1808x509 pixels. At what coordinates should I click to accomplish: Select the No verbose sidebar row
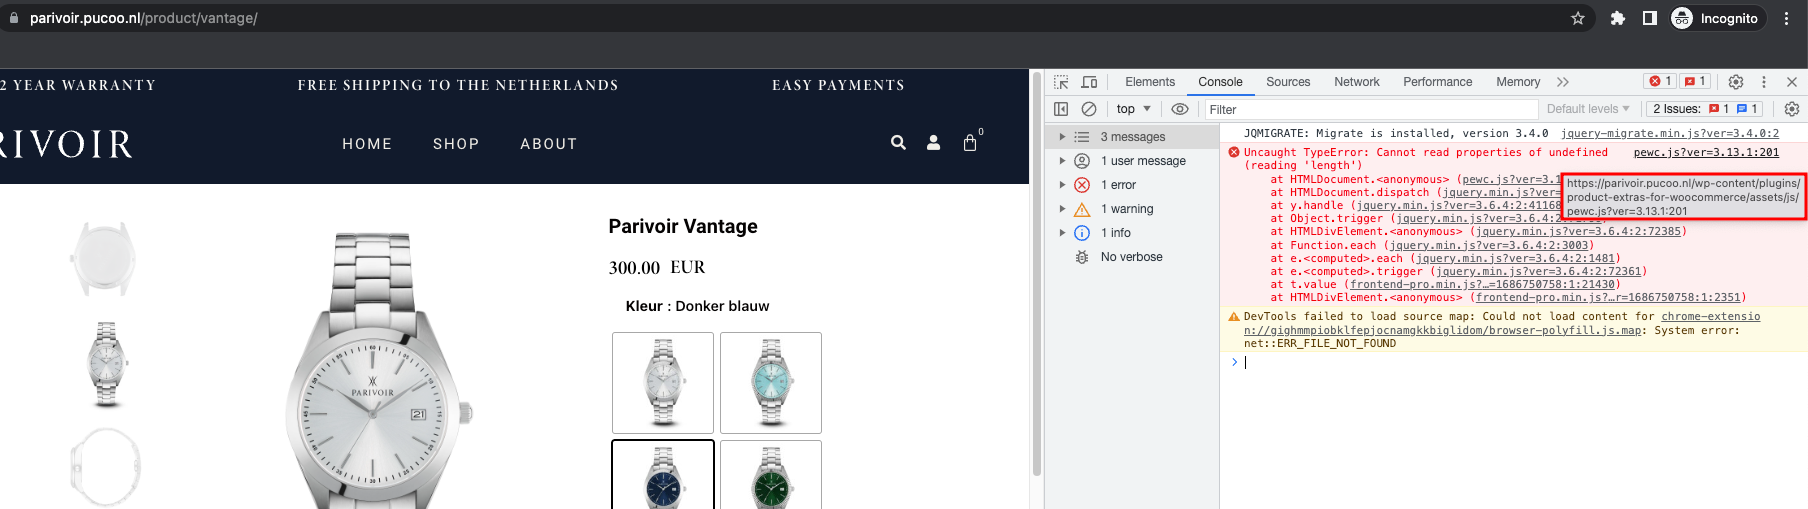click(1132, 257)
